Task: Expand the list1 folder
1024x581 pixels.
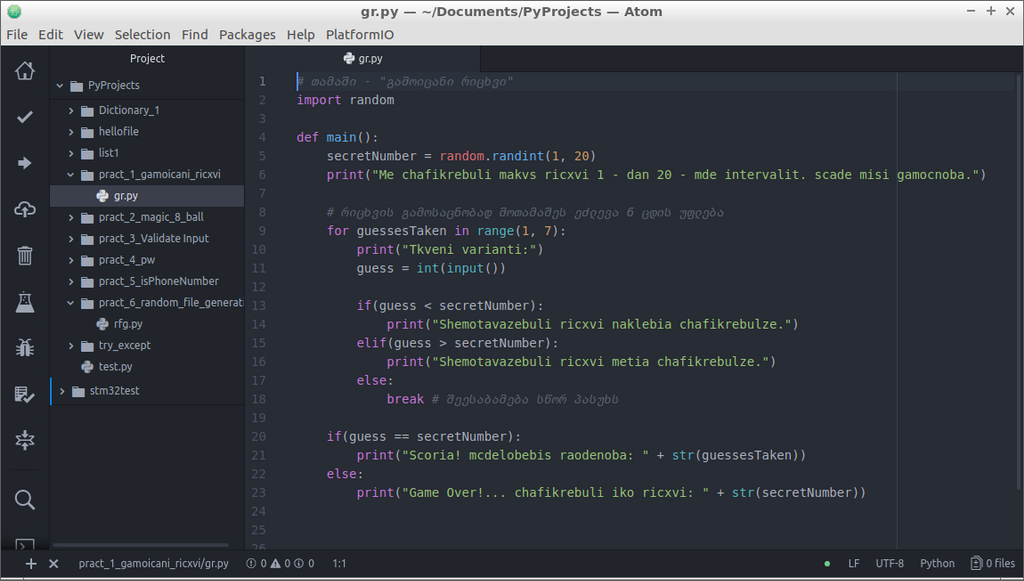Action: point(71,153)
